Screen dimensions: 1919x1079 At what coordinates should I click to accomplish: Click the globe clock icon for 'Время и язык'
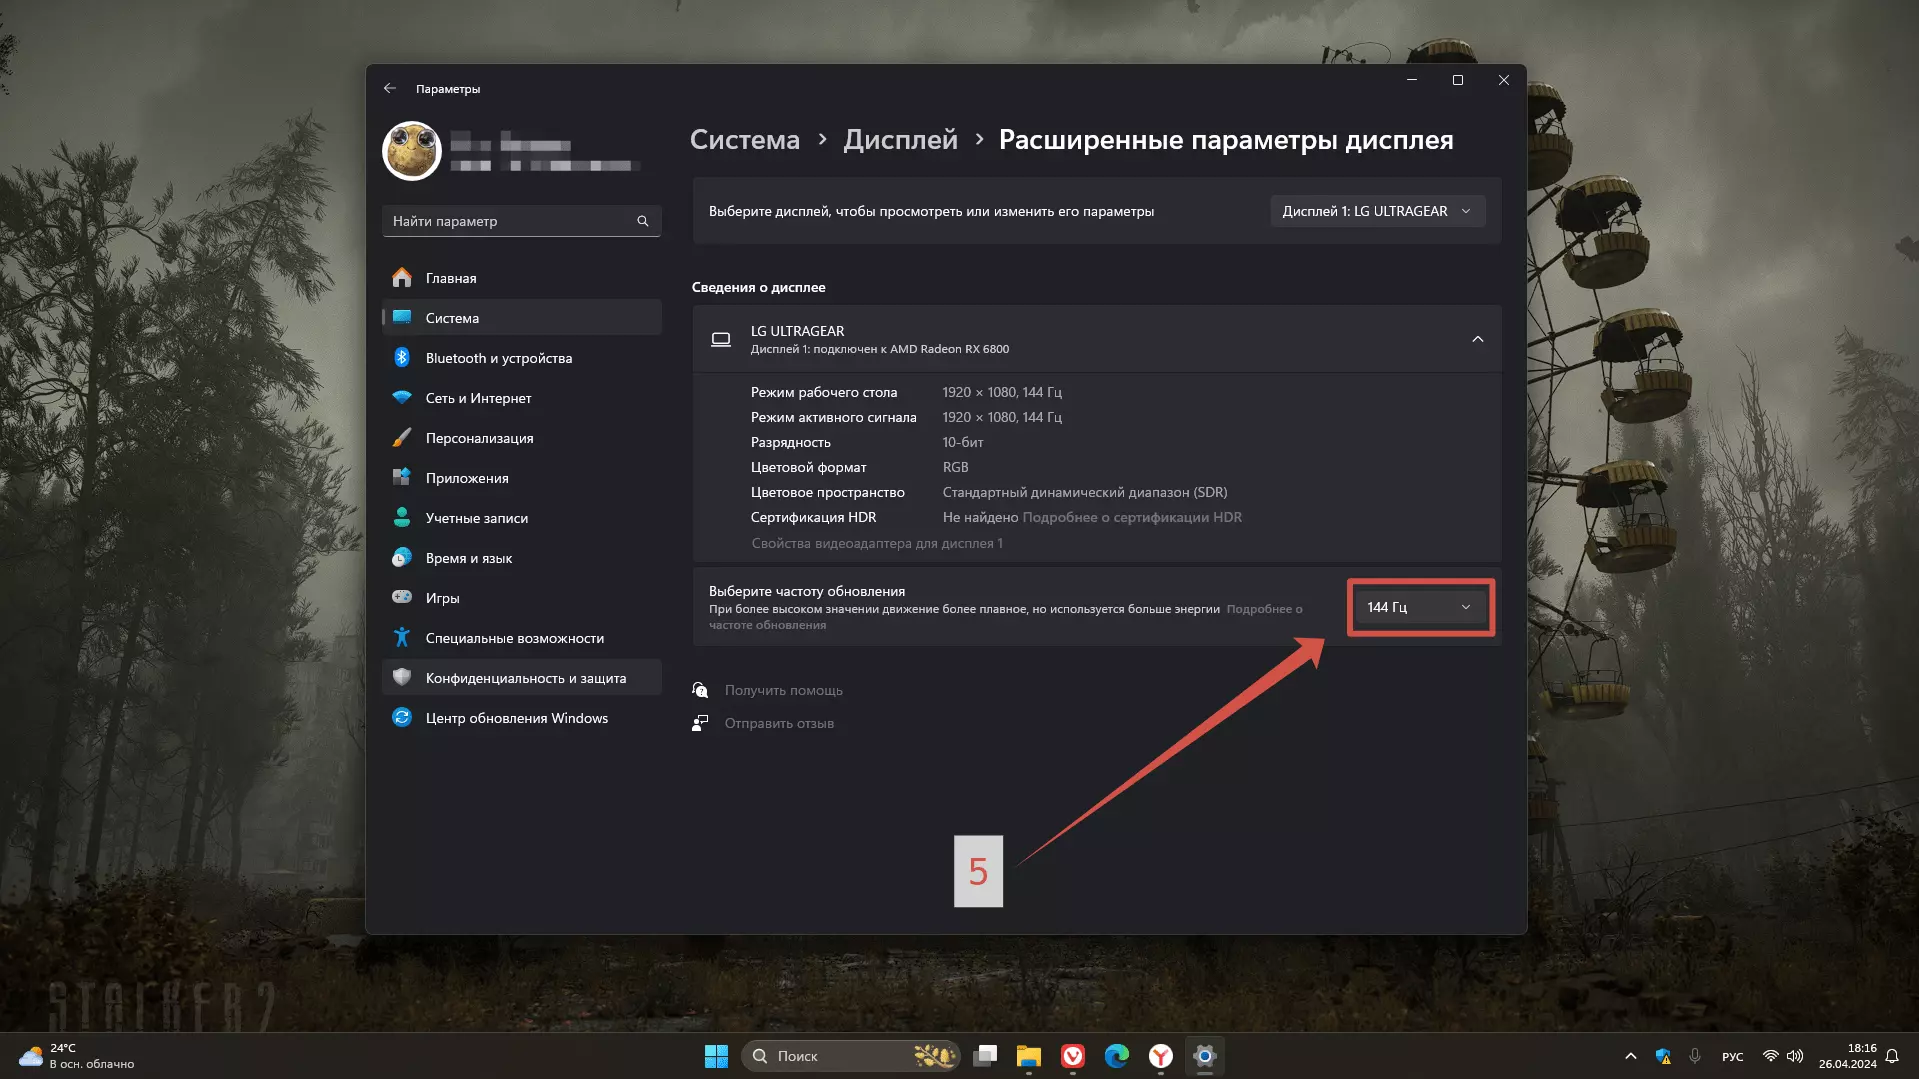point(402,557)
